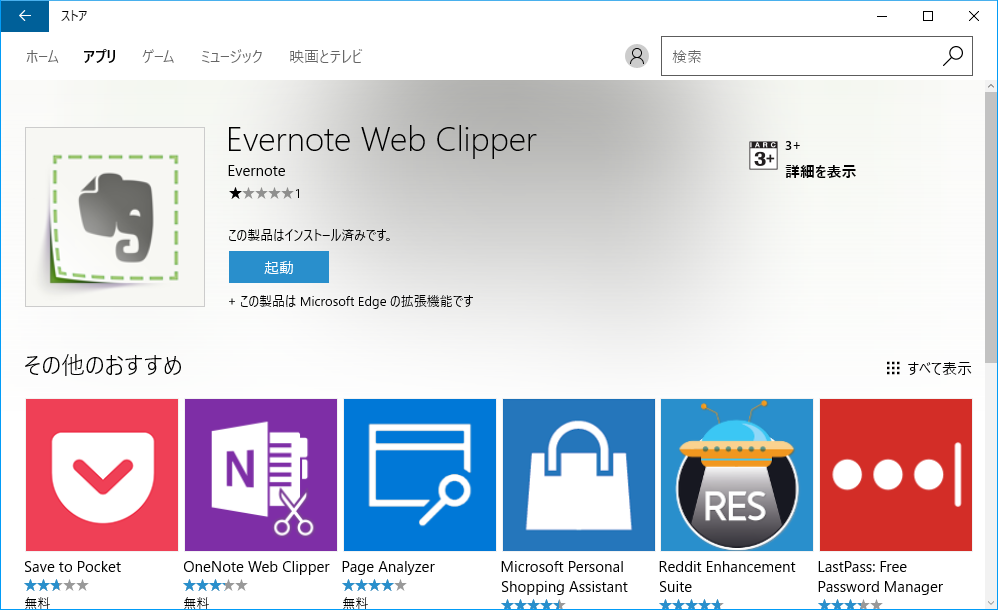Click the Evernote Web Clipper star rating
This screenshot has height=610, width=998.
pos(264,194)
